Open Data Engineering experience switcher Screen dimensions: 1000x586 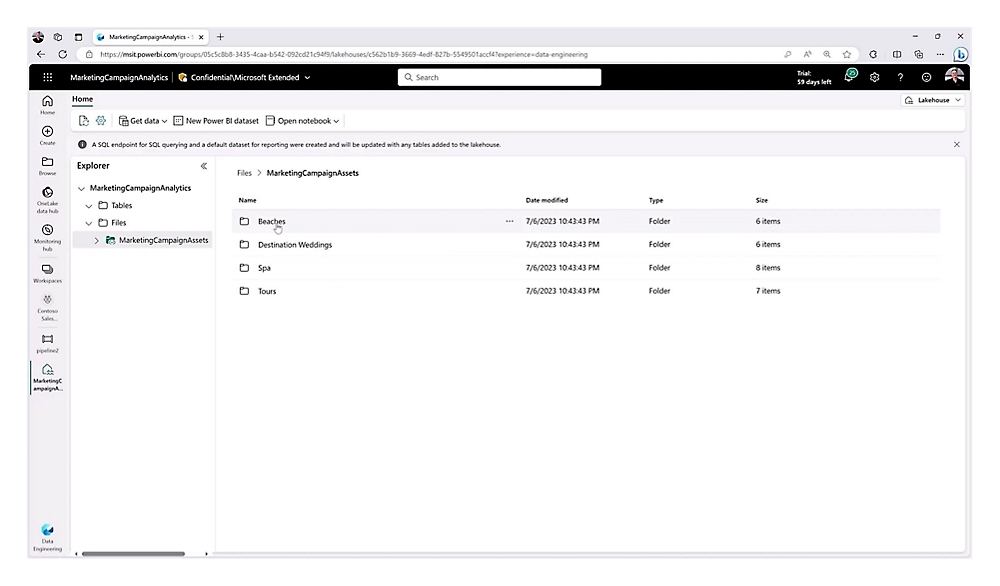click(x=47, y=538)
